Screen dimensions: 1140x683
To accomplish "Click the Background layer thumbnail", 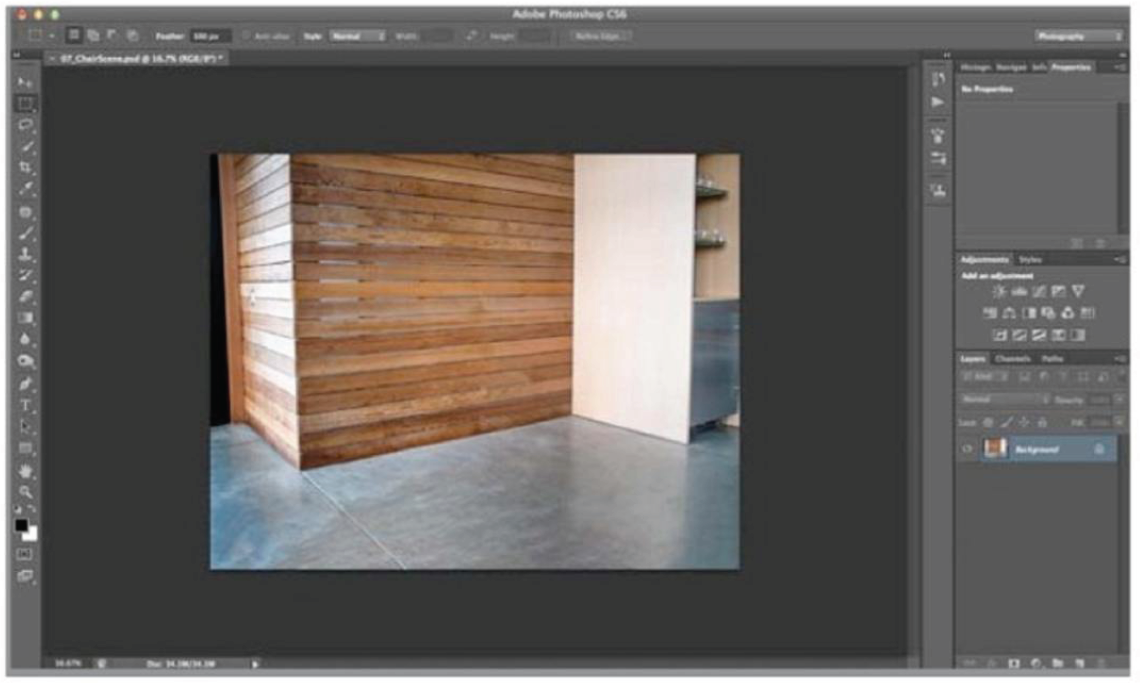I will [995, 449].
